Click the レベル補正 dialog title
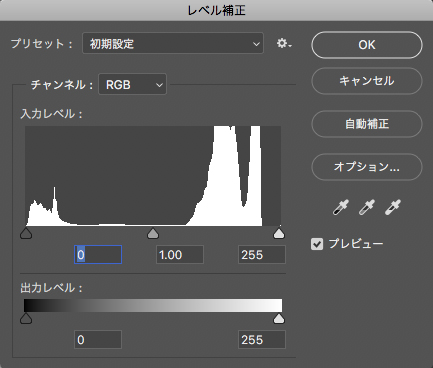 tap(217, 11)
